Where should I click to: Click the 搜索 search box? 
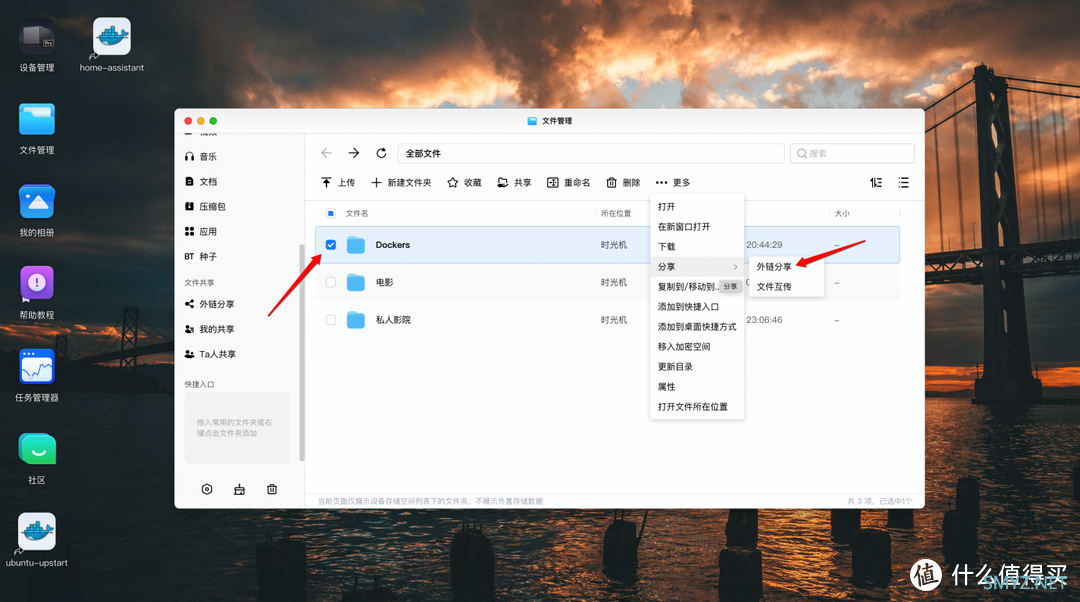pos(853,153)
